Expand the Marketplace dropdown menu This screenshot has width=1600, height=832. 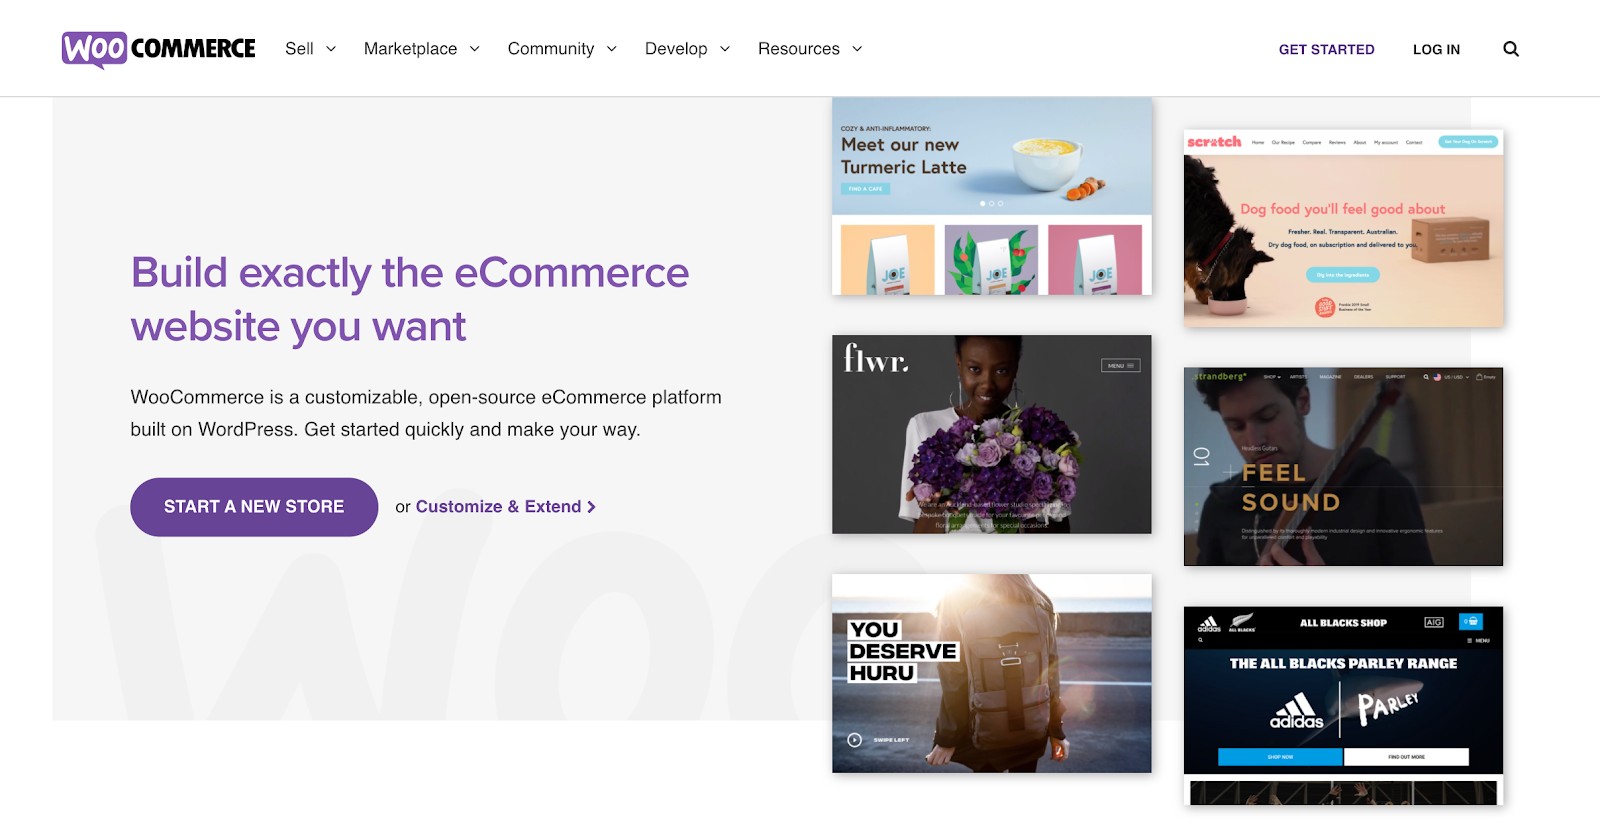click(421, 49)
